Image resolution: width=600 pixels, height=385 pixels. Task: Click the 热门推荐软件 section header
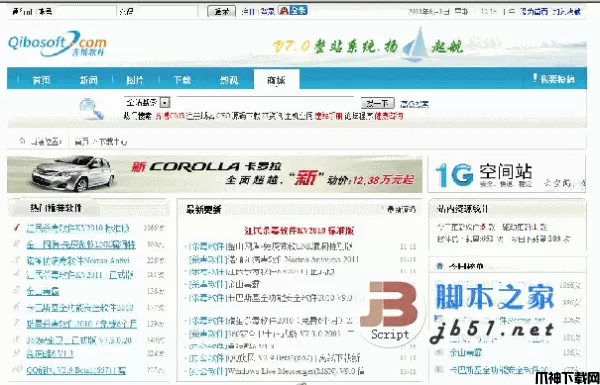click(56, 208)
